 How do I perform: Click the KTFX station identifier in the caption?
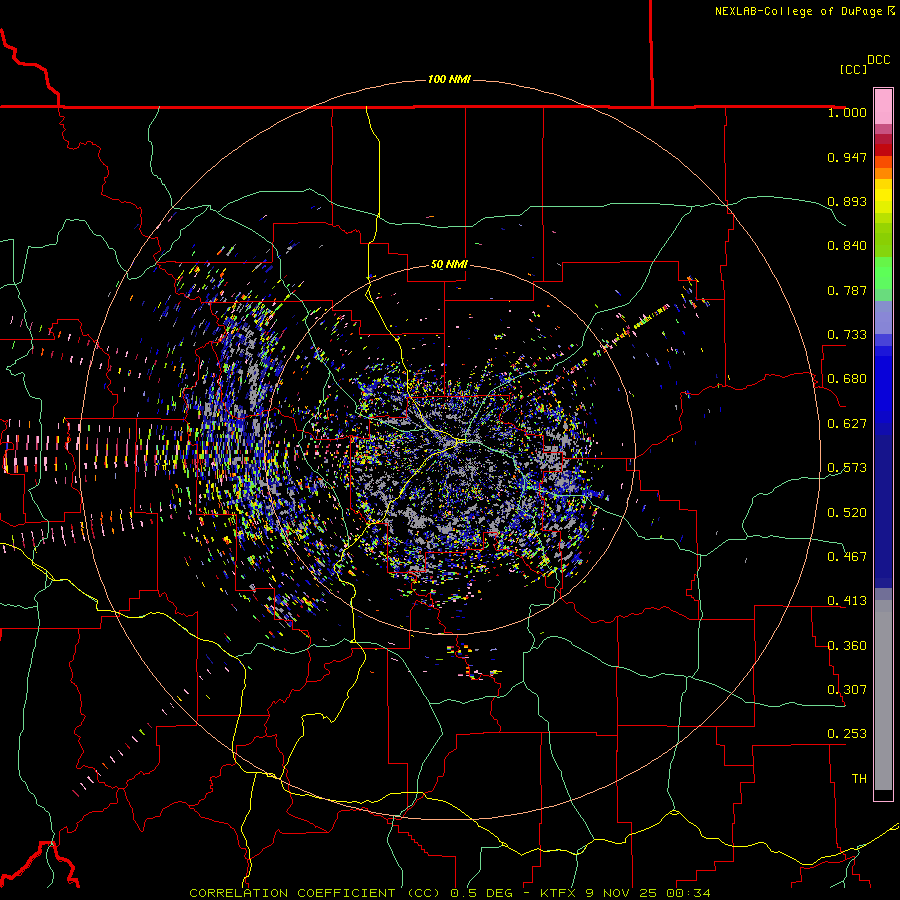click(557, 893)
